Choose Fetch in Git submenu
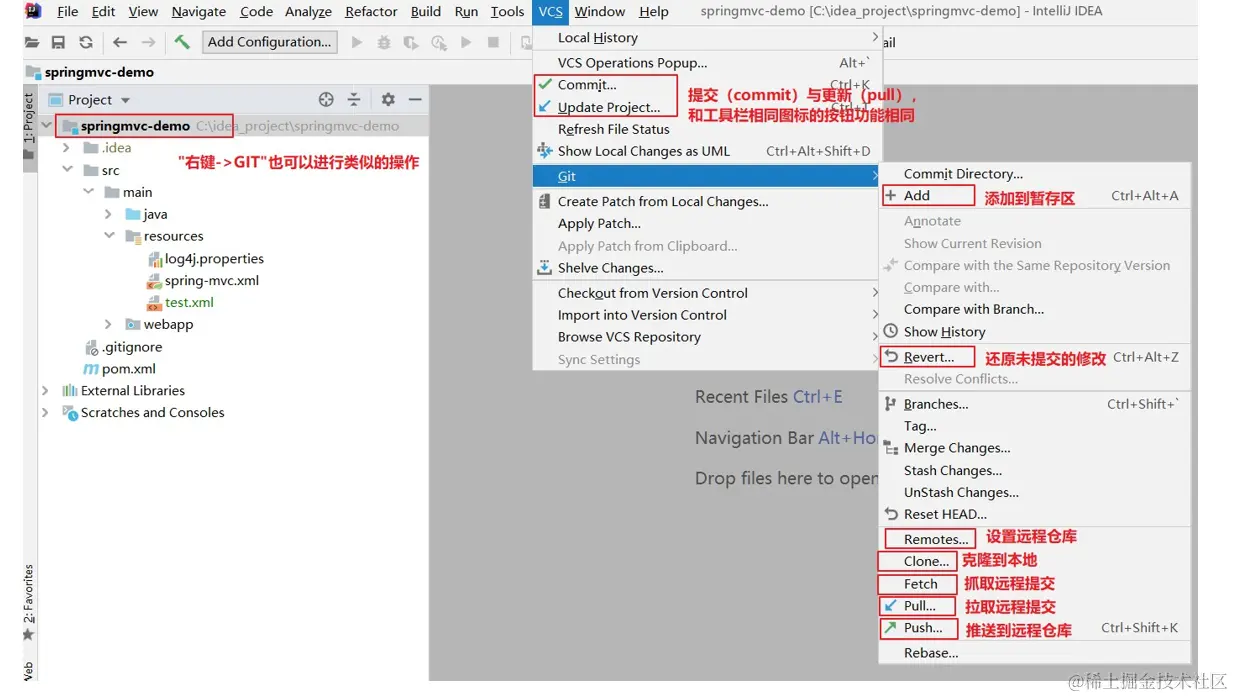Screen dimensions: 1234x698 [x=1034, y=584]
